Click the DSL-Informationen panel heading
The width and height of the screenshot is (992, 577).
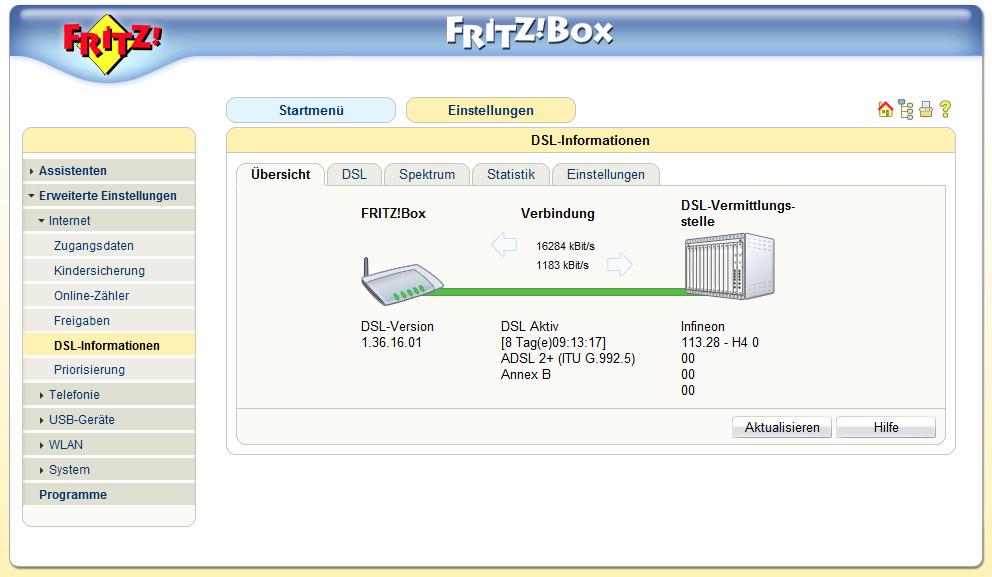click(590, 140)
